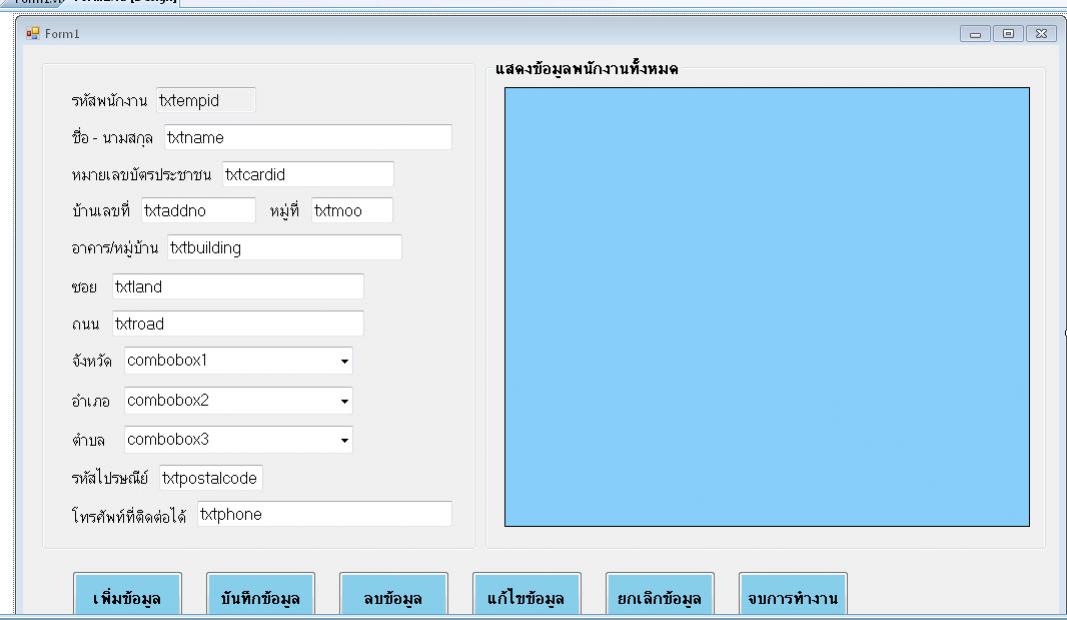This screenshot has width=1067, height=620.
Task: Click the ยกเลิกข้อมูล cancel button
Action: point(659,596)
